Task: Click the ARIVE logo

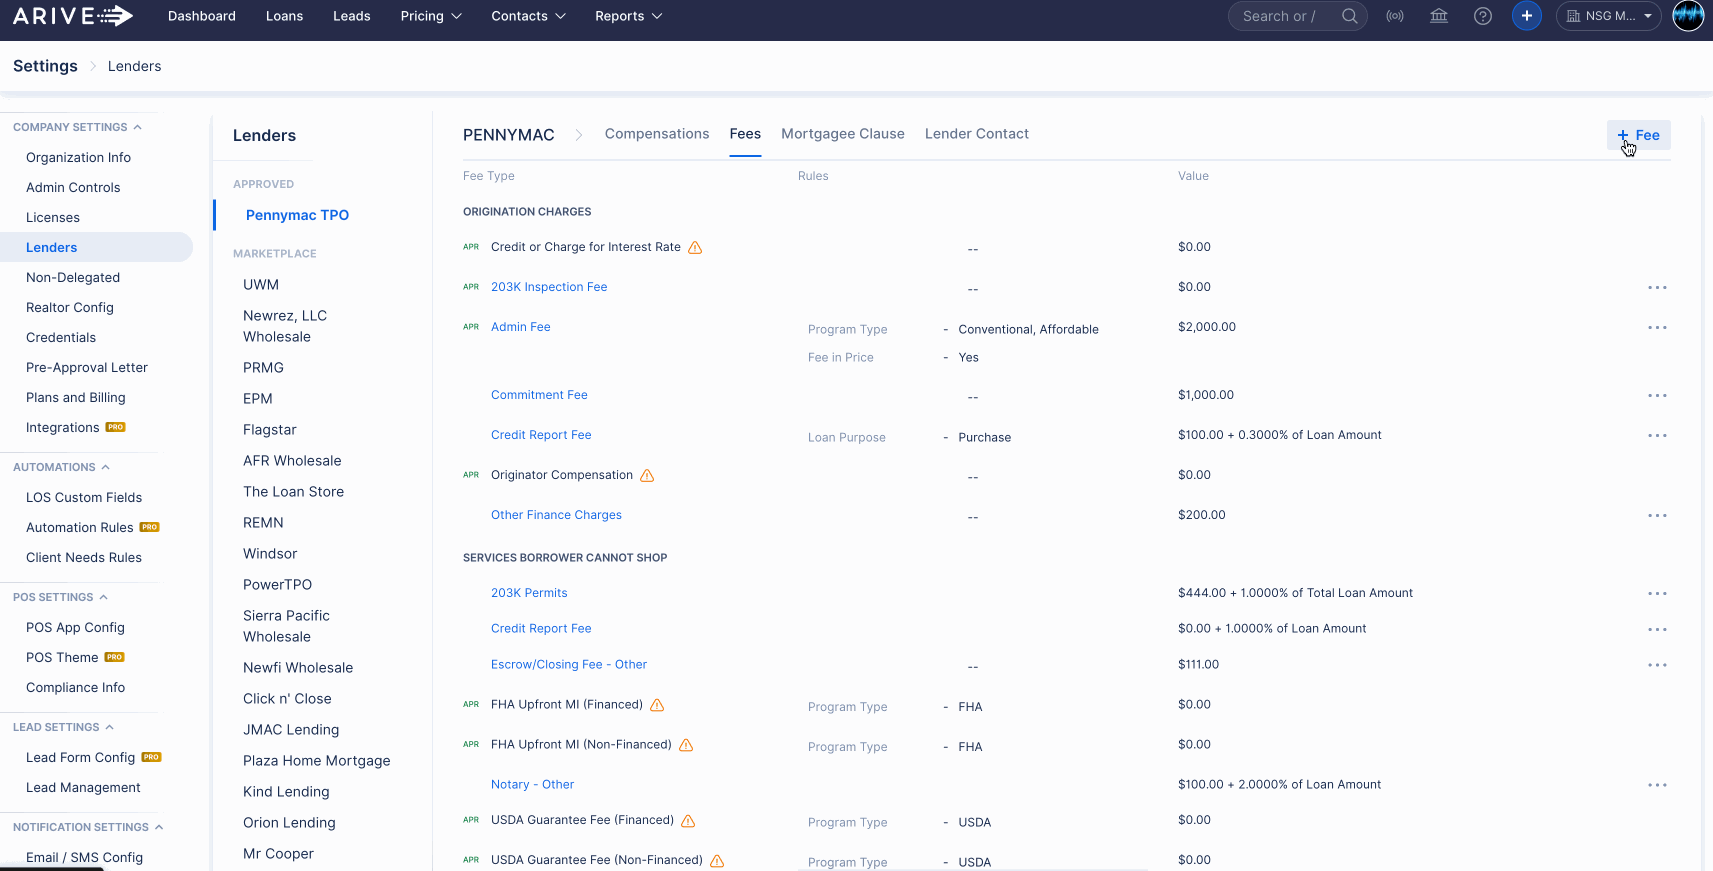Action: pyautogui.click(x=73, y=16)
